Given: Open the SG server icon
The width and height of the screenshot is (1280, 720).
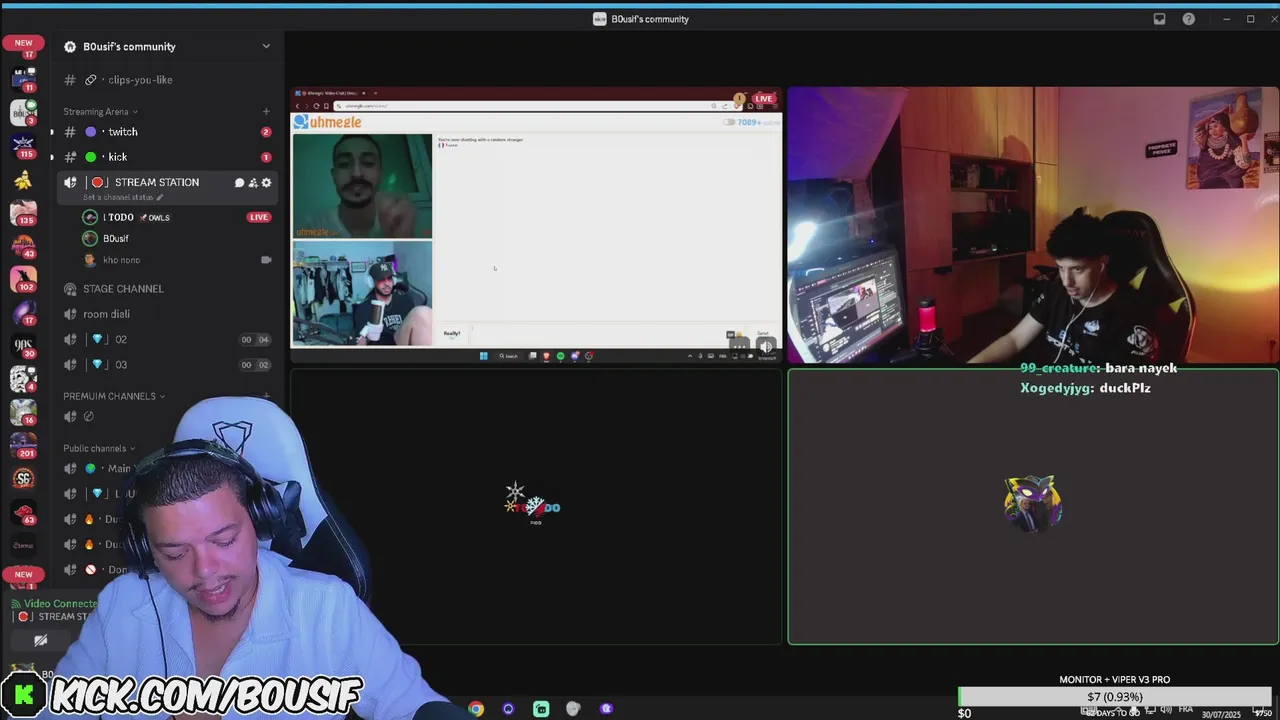Looking at the screenshot, I should coord(23,479).
